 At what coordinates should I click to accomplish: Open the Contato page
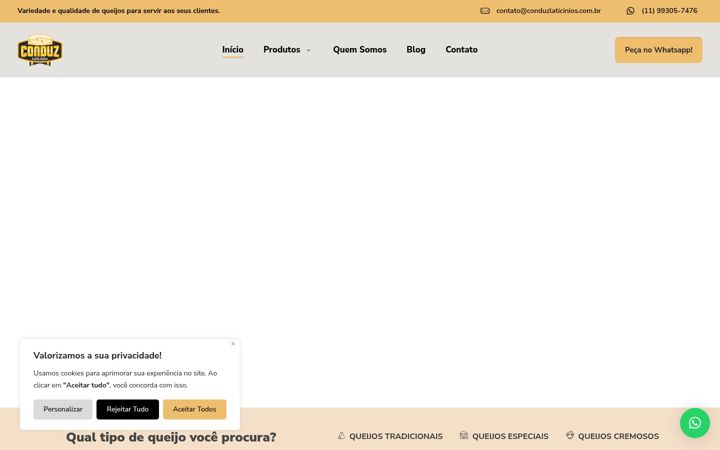461,50
